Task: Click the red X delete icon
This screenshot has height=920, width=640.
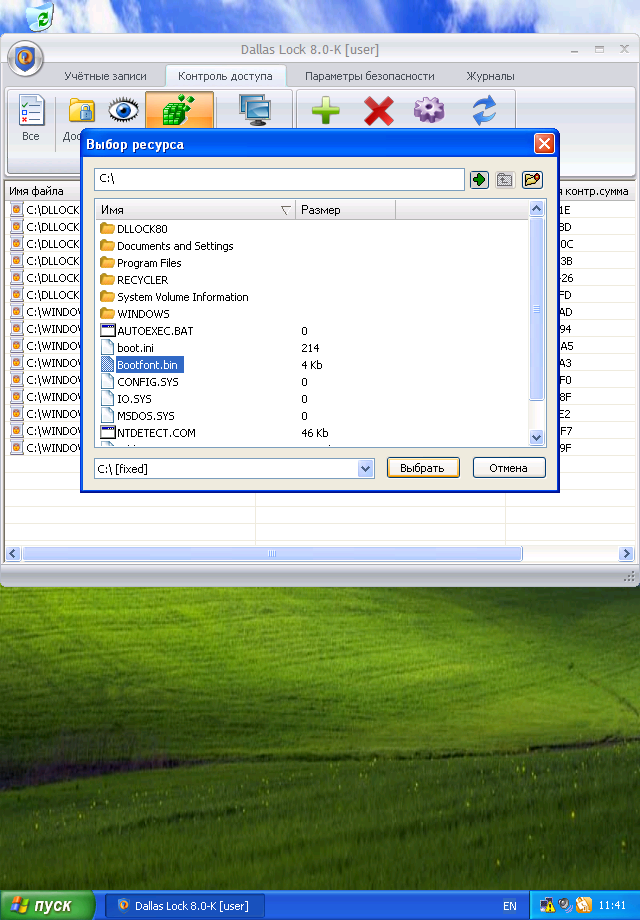Action: (378, 110)
